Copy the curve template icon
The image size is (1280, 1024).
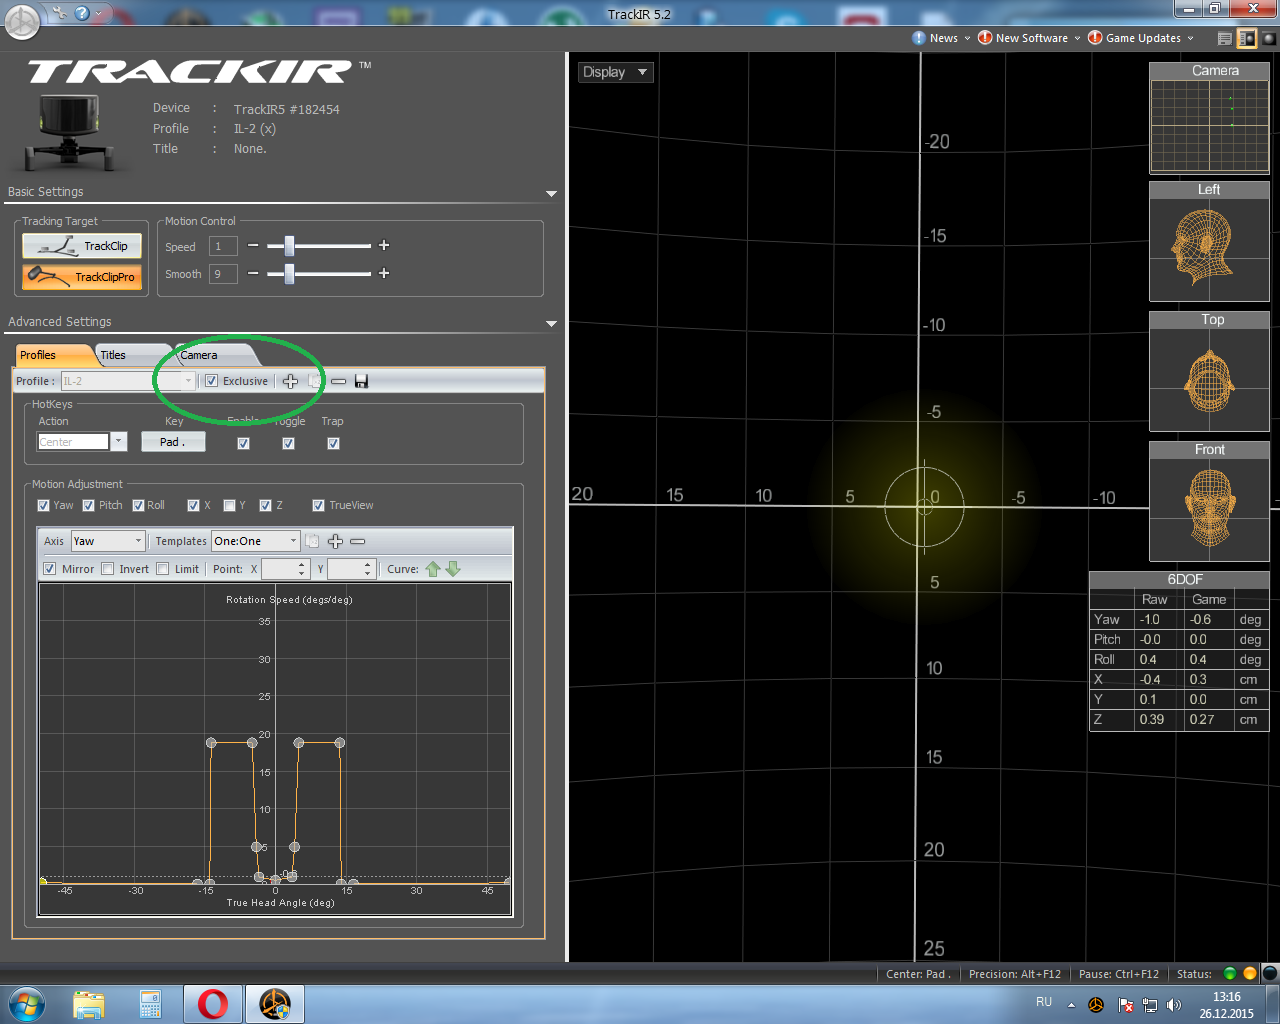(312, 541)
